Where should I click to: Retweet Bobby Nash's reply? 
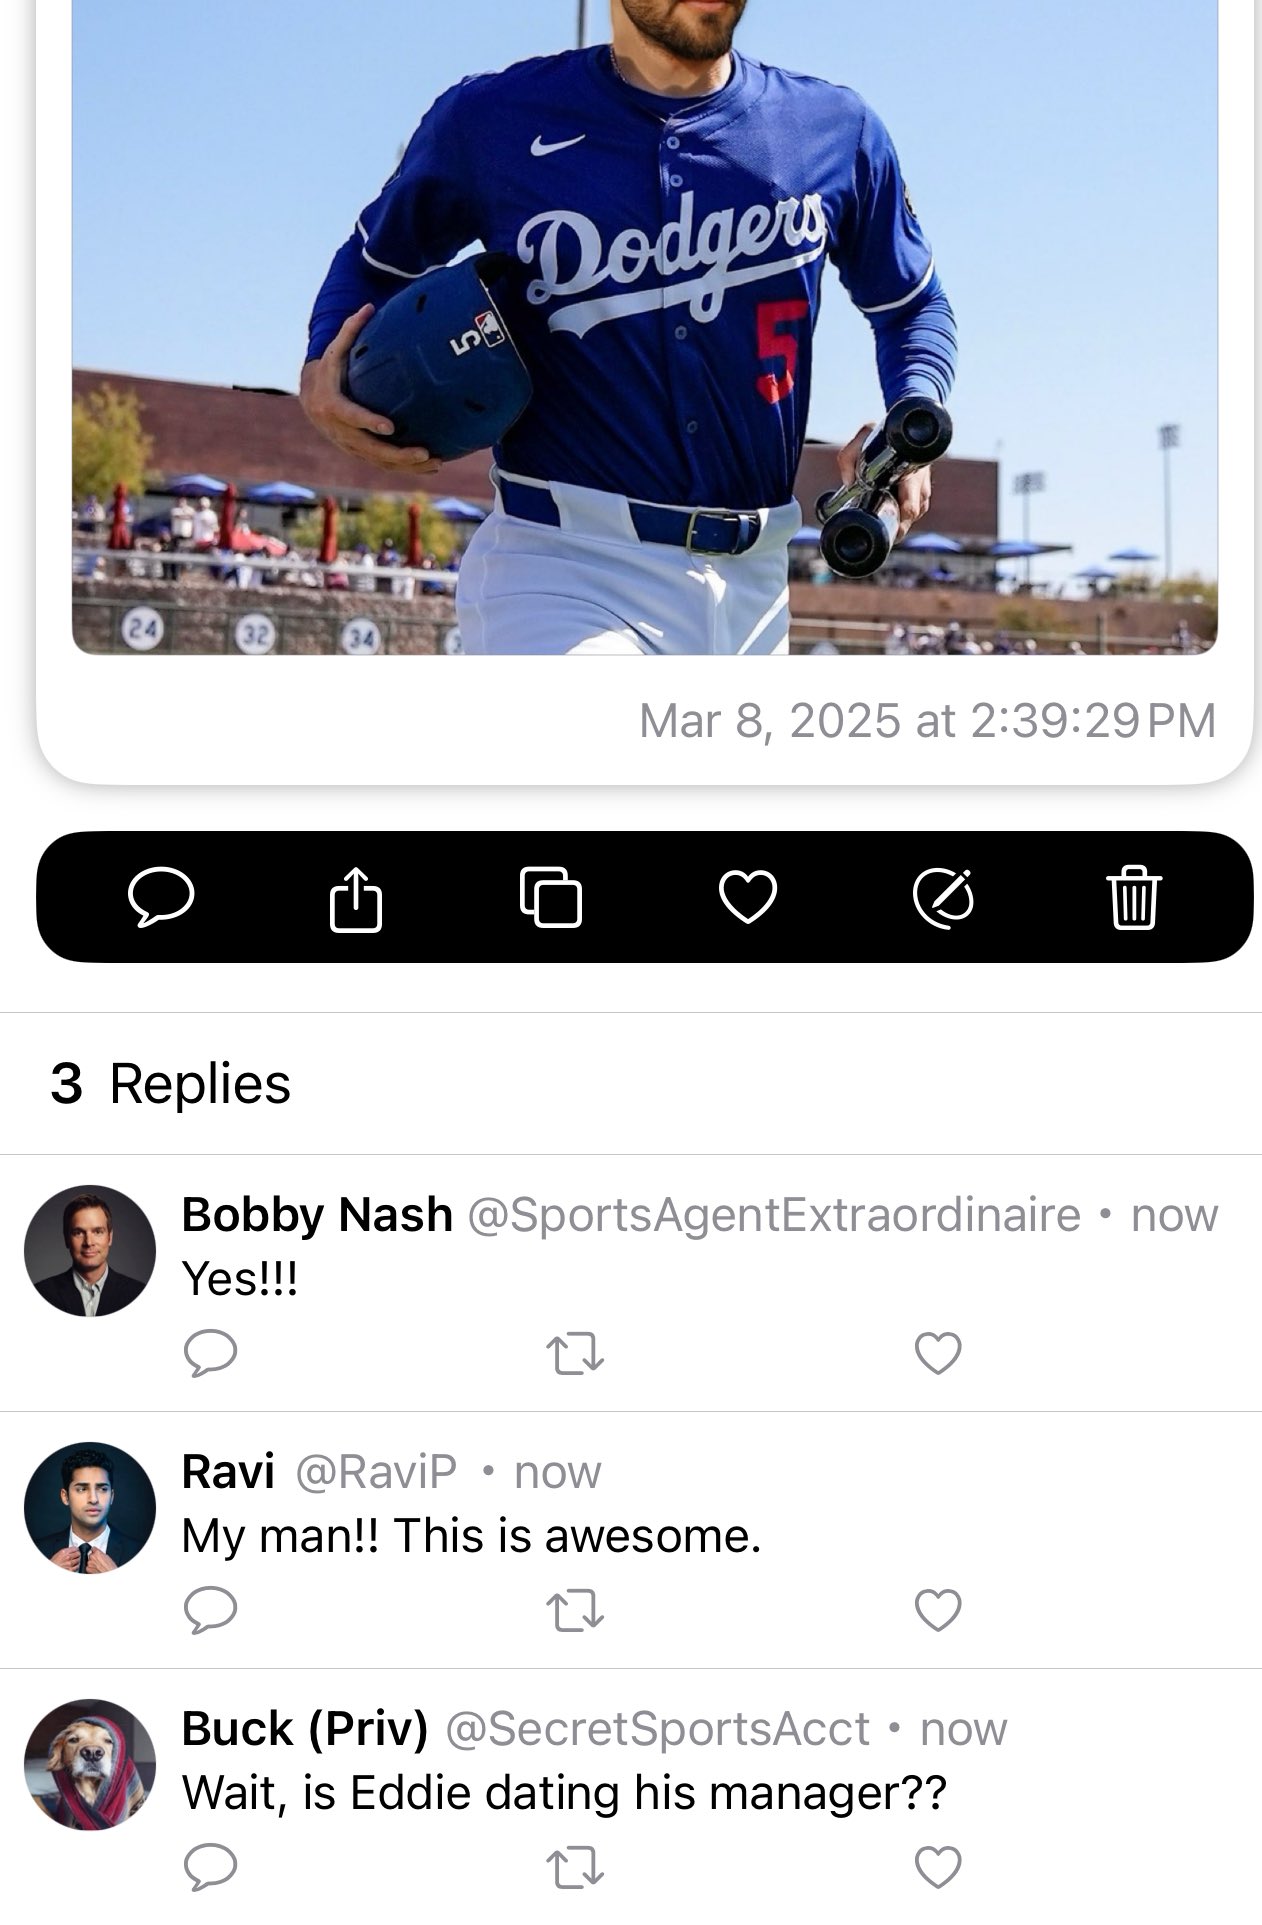[575, 1354]
